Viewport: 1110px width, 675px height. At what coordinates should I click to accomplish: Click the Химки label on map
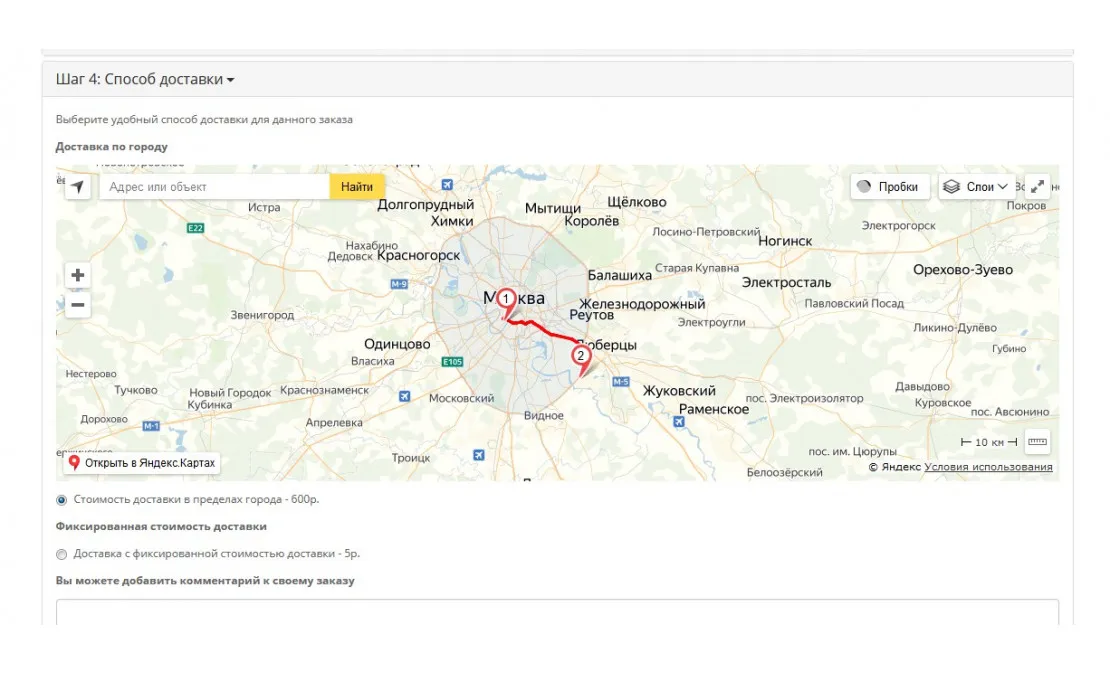(452, 221)
